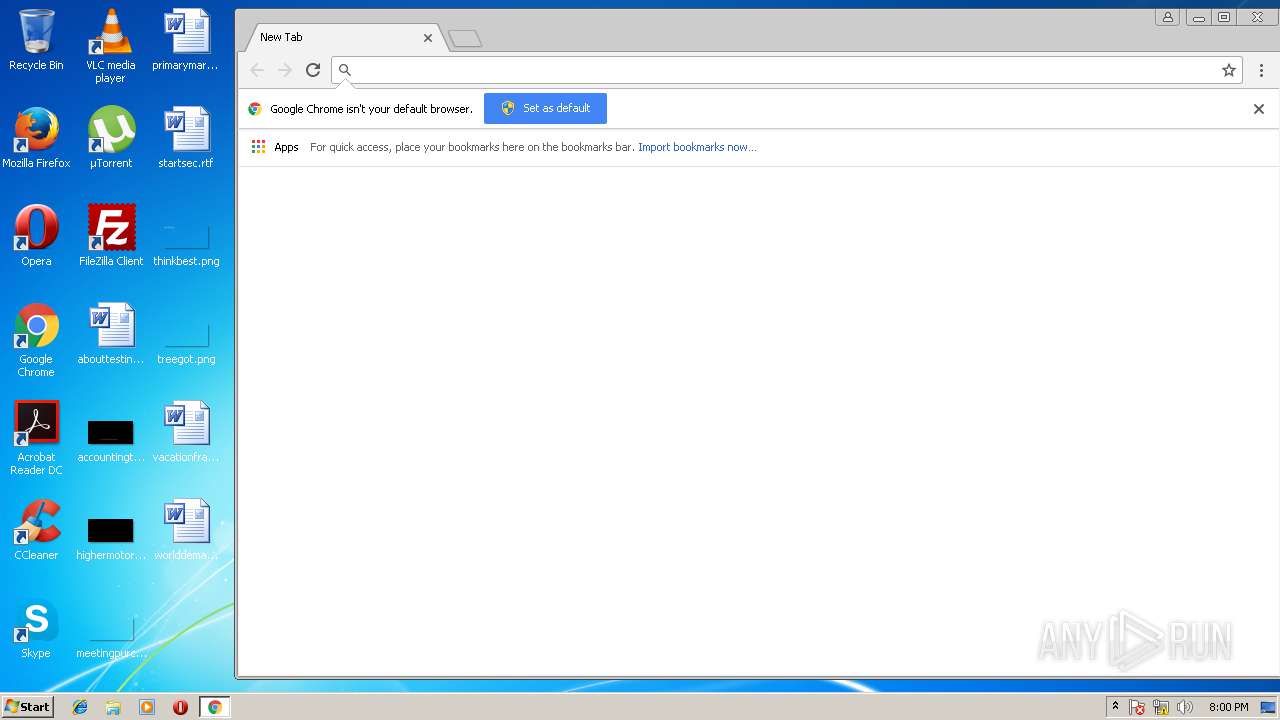Open Mozilla Firefox desktop shortcut
Viewport: 1280px width, 720px height.
coord(36,138)
